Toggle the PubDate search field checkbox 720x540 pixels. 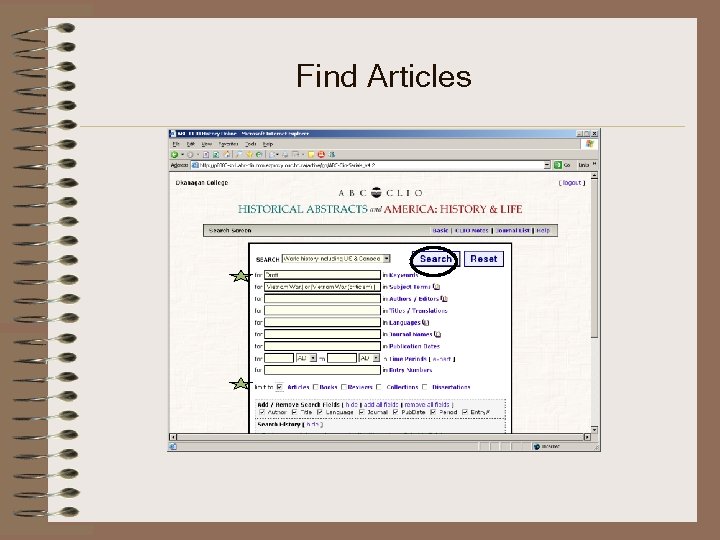(395, 412)
